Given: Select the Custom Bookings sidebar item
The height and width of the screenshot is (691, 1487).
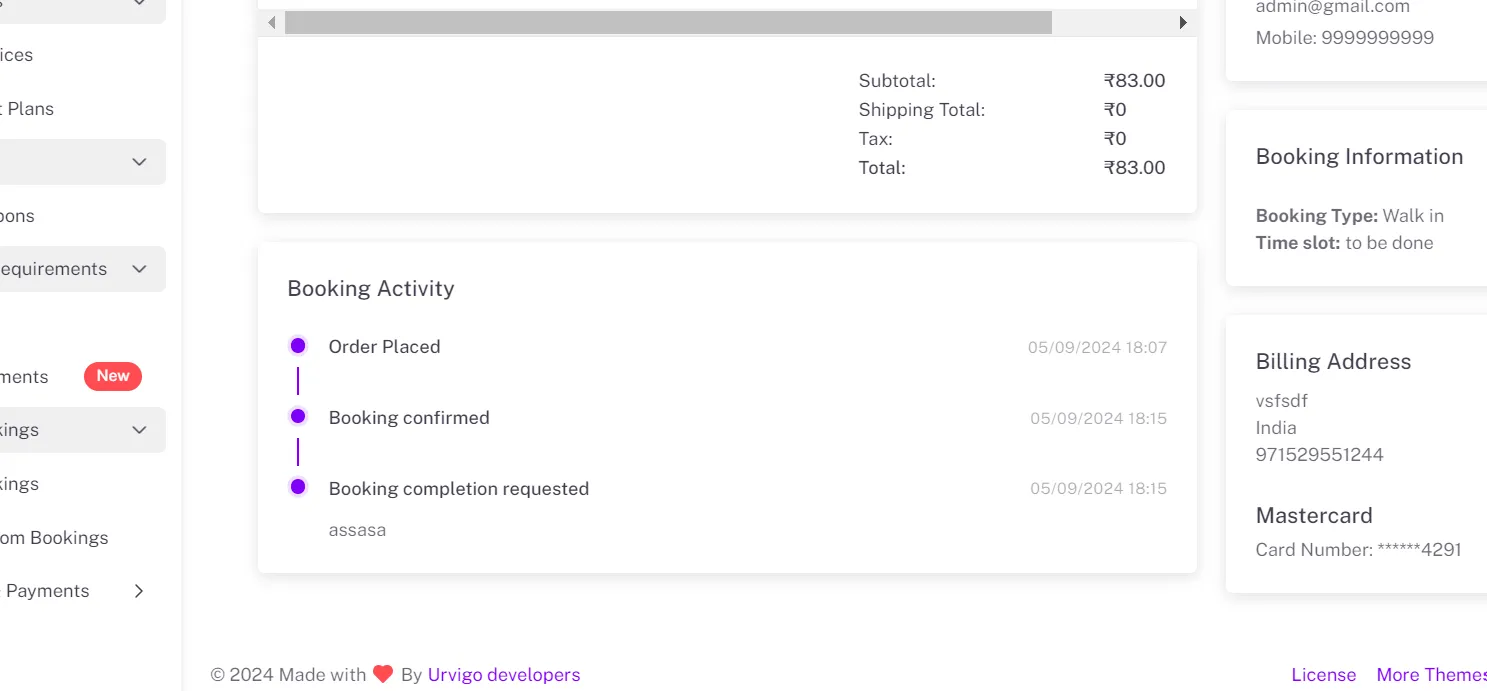Looking at the screenshot, I should pos(55,538).
